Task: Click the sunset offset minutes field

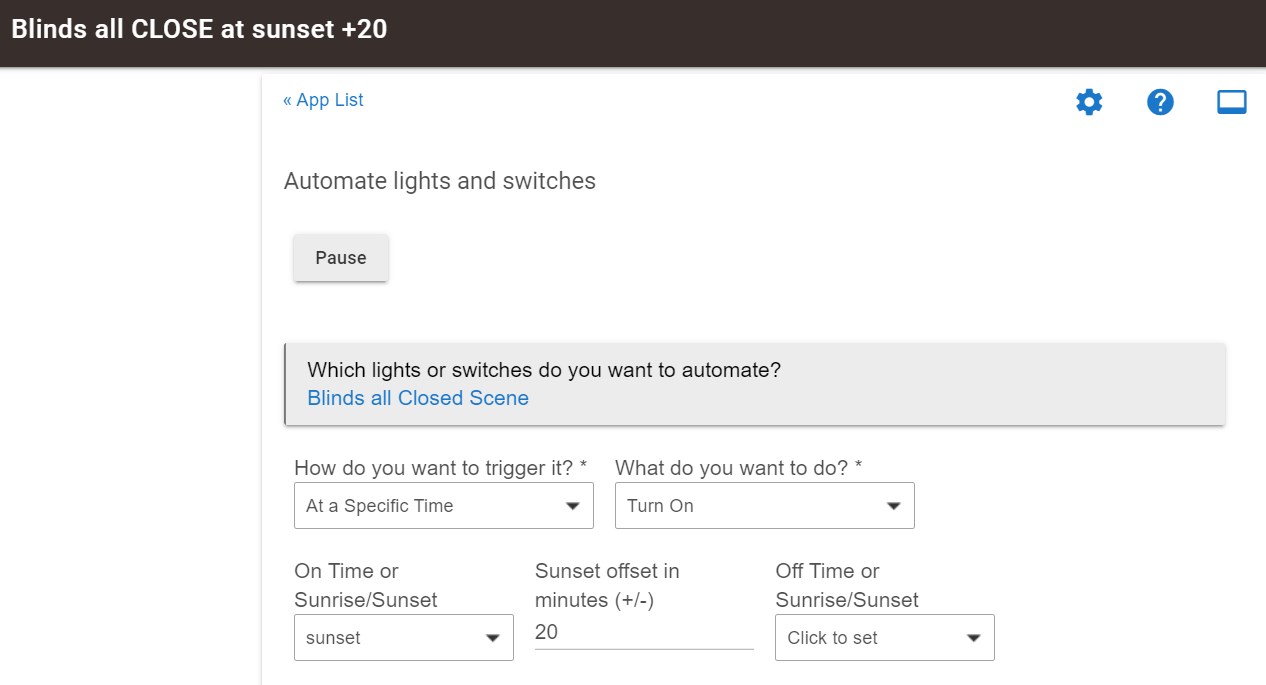Action: pyautogui.click(x=644, y=633)
